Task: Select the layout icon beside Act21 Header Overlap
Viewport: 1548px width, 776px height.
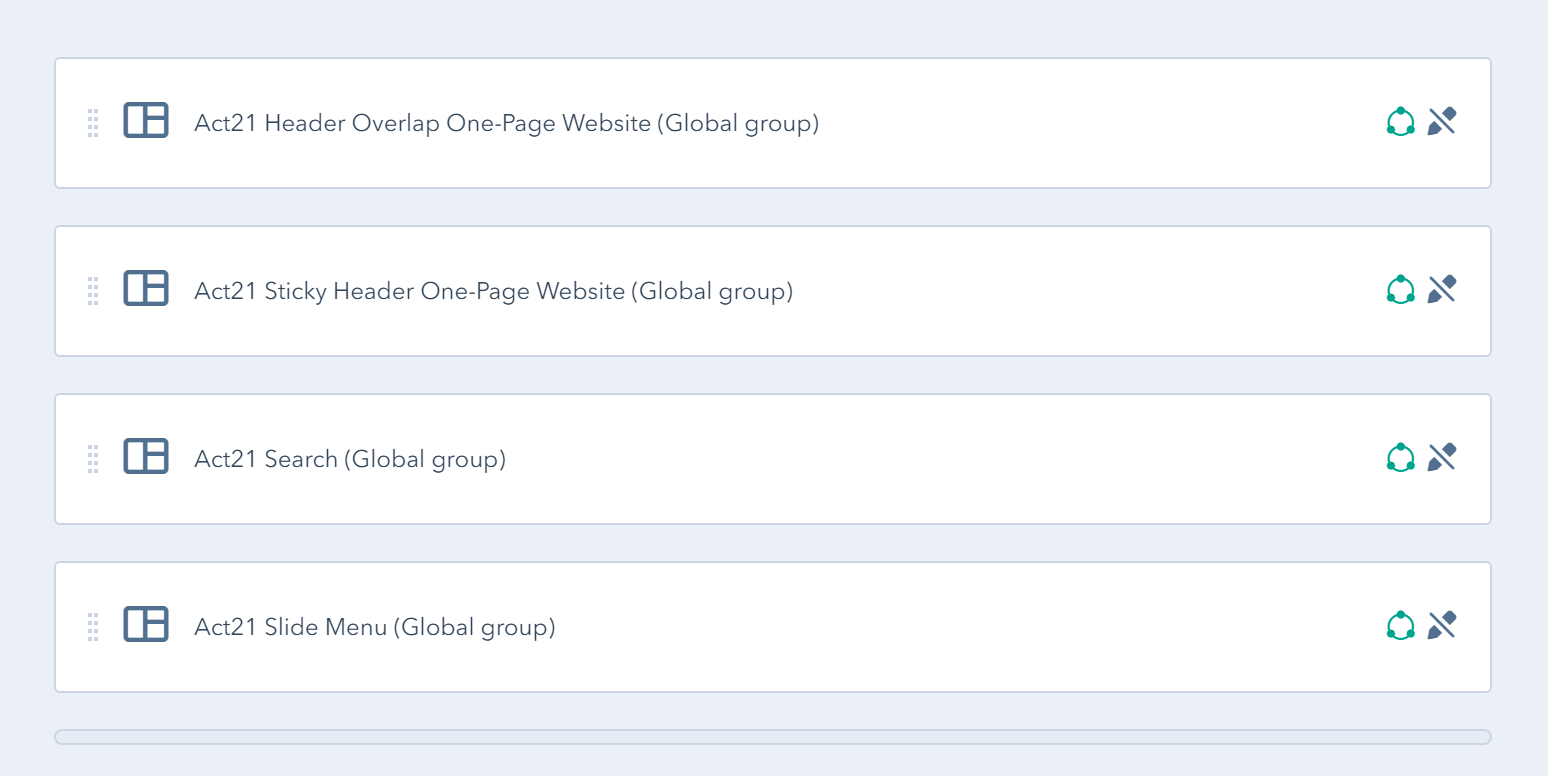Action: 146,121
